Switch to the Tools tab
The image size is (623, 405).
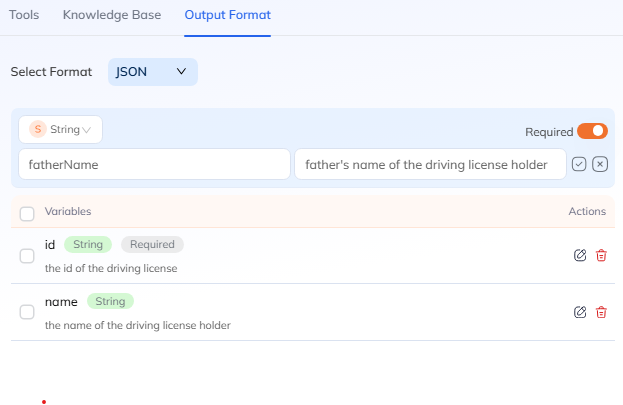coord(24,15)
